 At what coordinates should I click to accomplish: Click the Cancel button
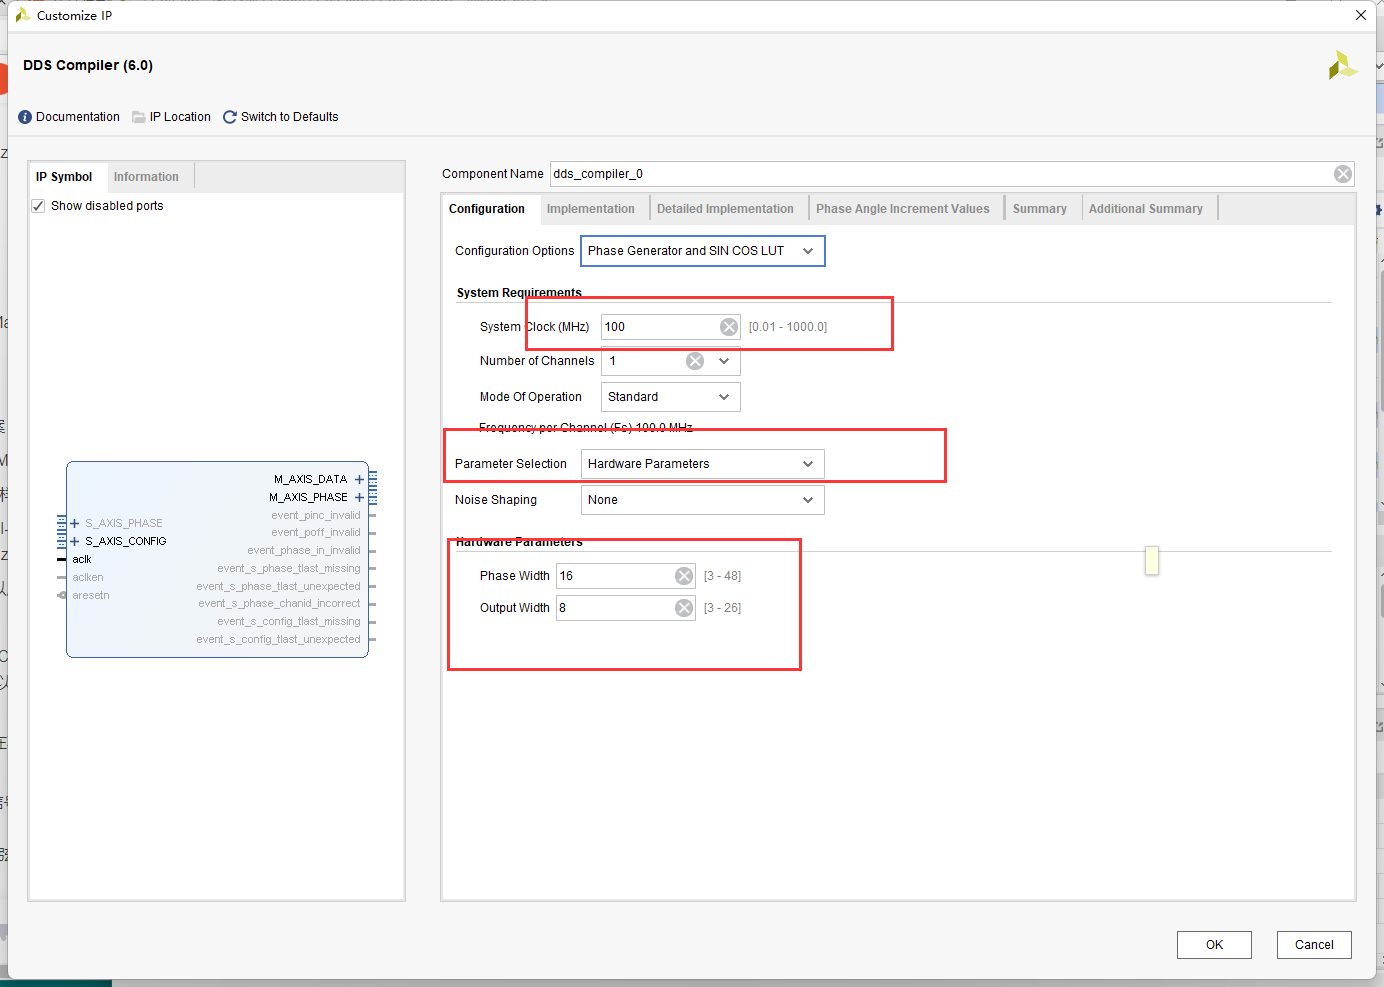tap(1314, 945)
